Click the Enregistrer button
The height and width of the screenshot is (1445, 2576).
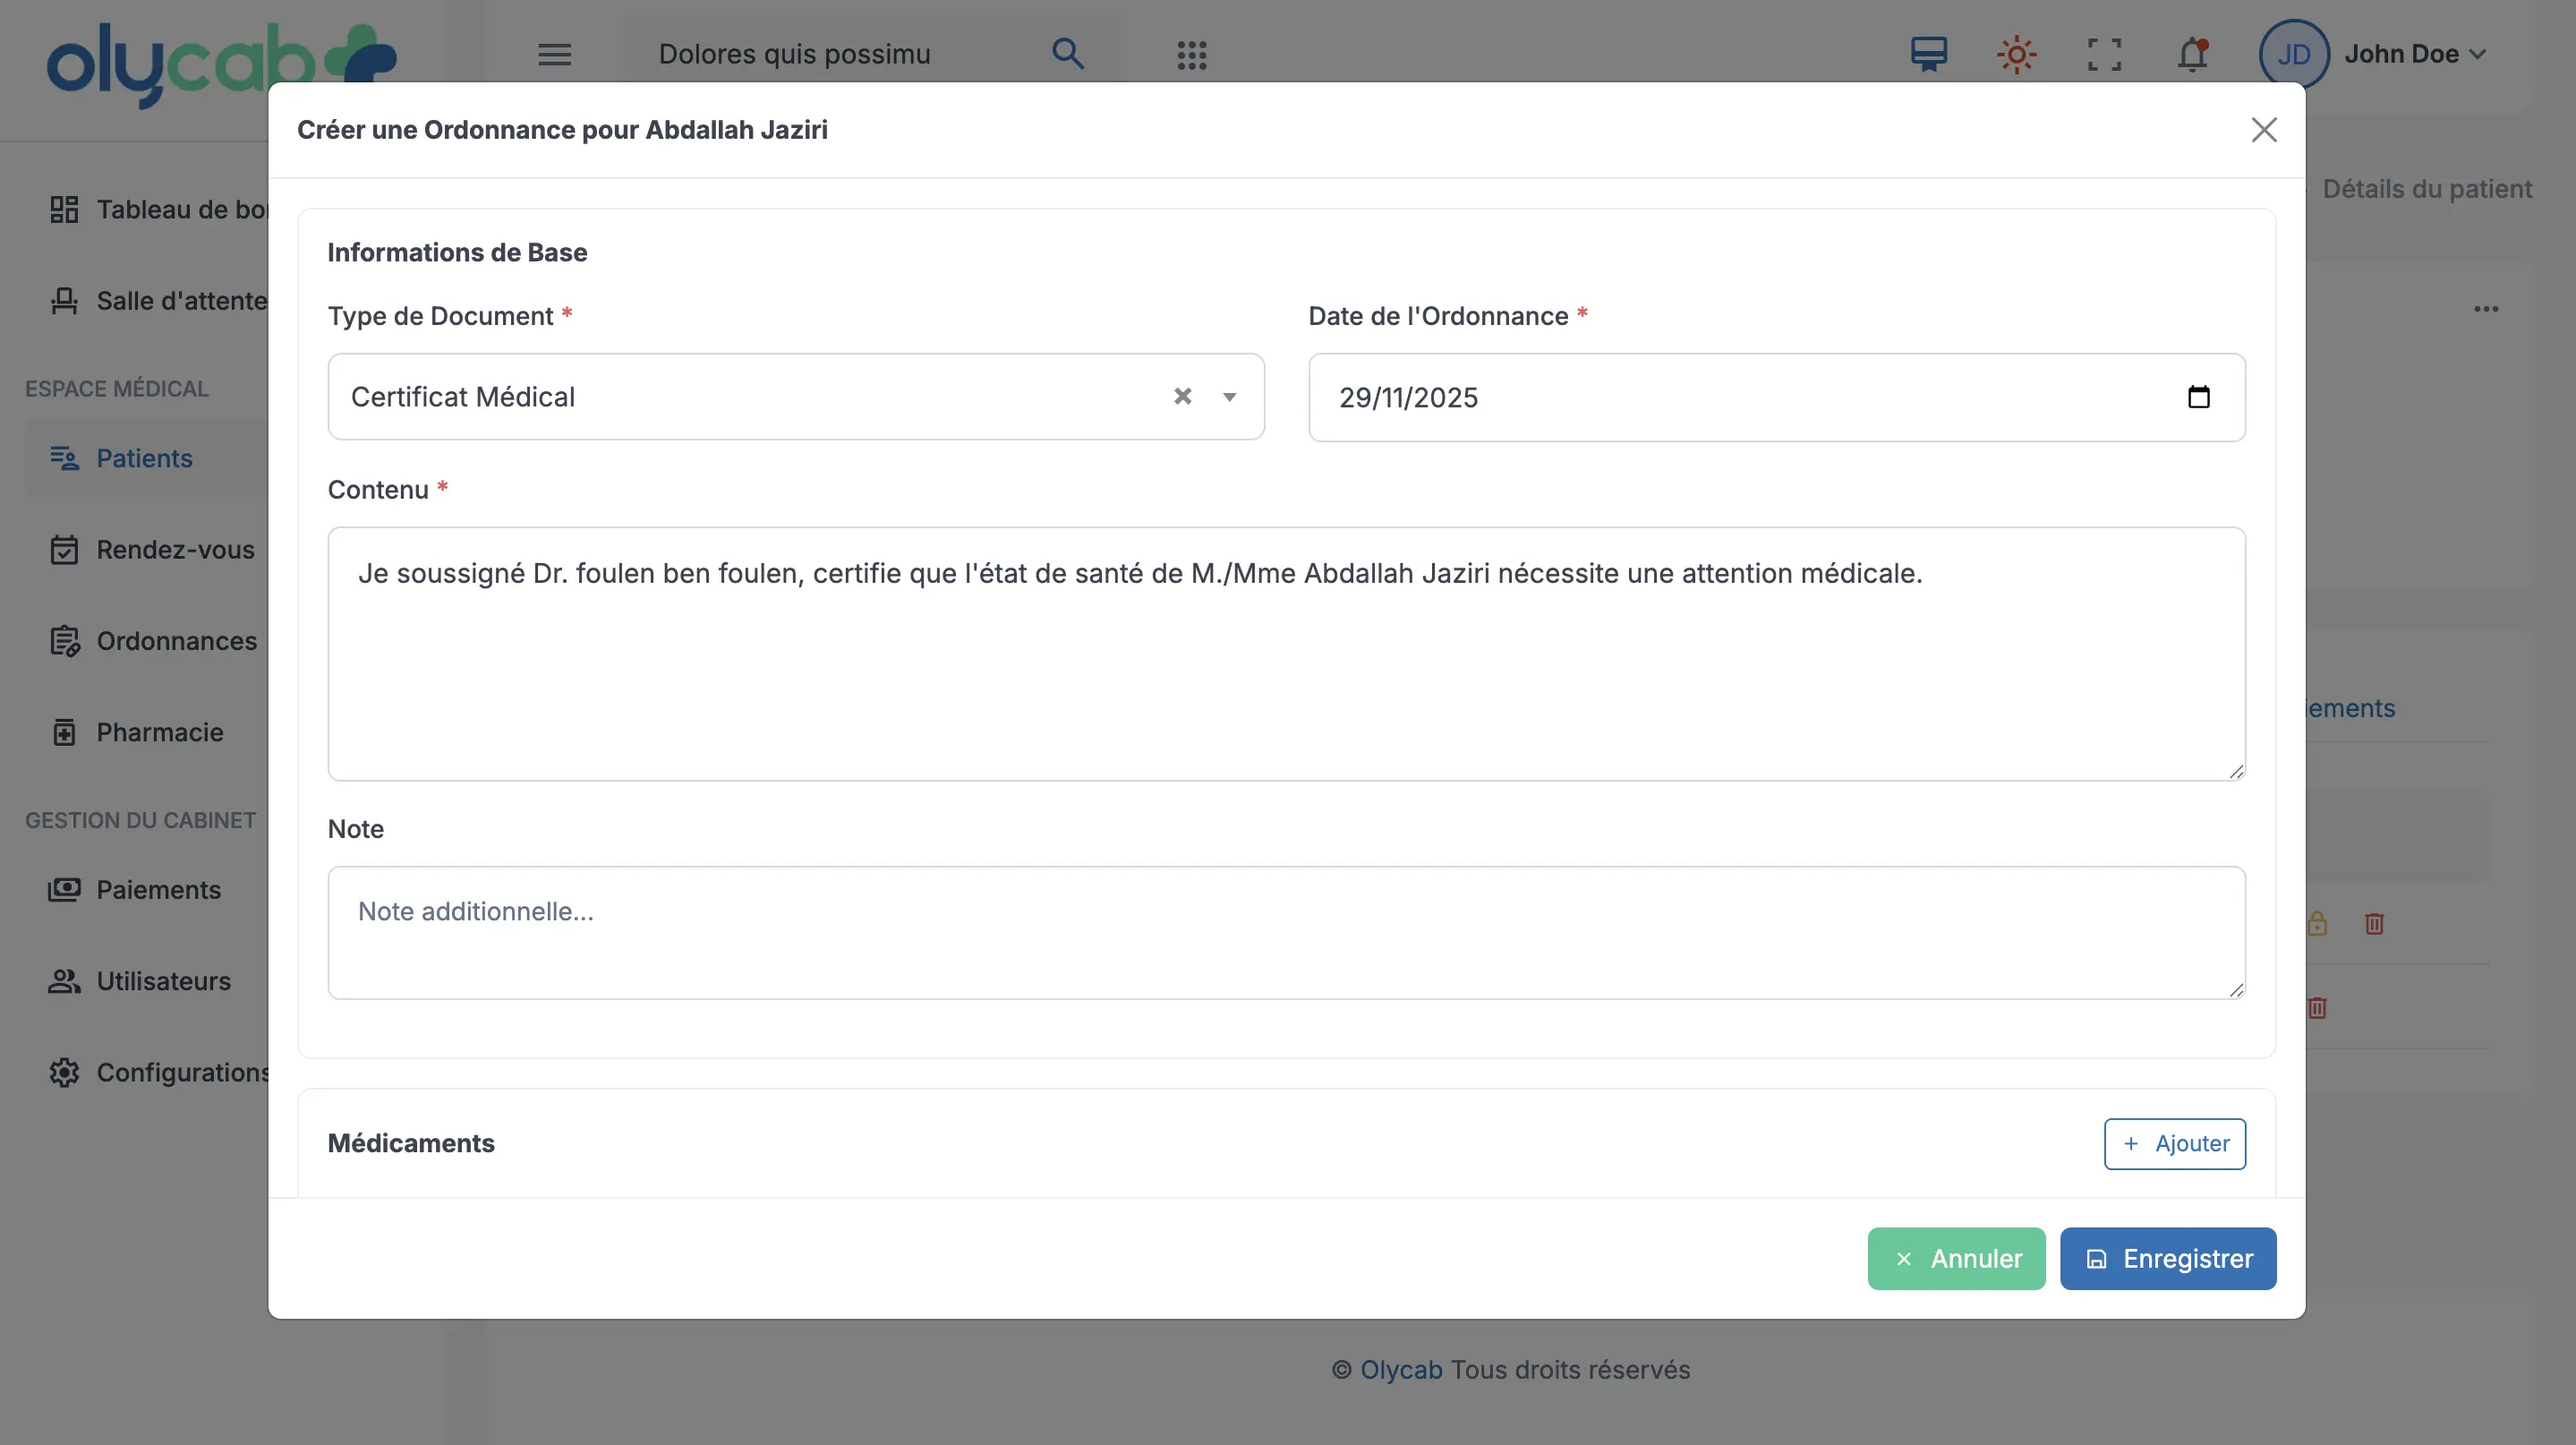click(x=2167, y=1258)
